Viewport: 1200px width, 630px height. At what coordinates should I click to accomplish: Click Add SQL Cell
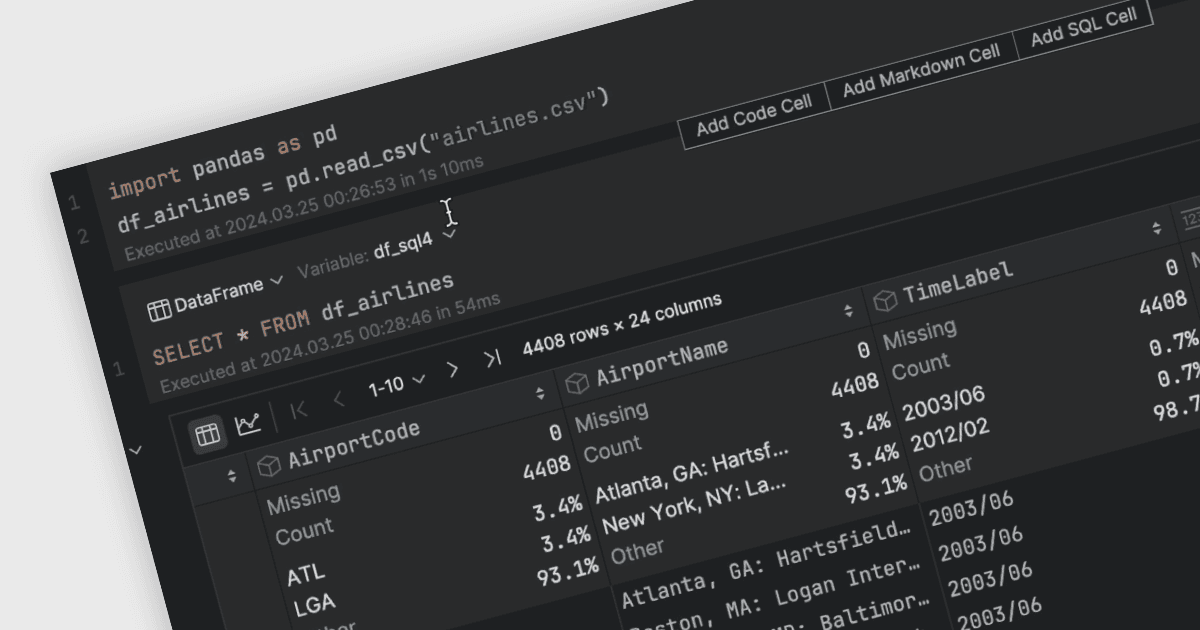(1084, 28)
